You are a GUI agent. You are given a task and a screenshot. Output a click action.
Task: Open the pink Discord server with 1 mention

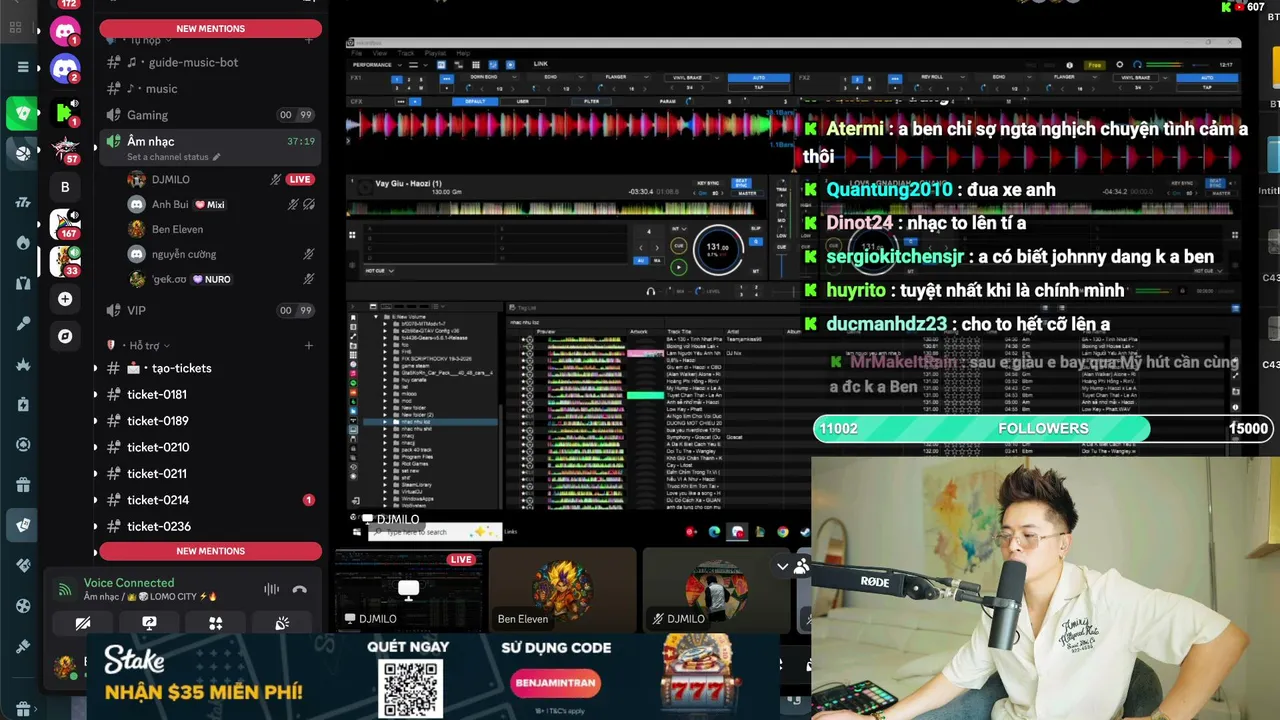(x=65, y=31)
